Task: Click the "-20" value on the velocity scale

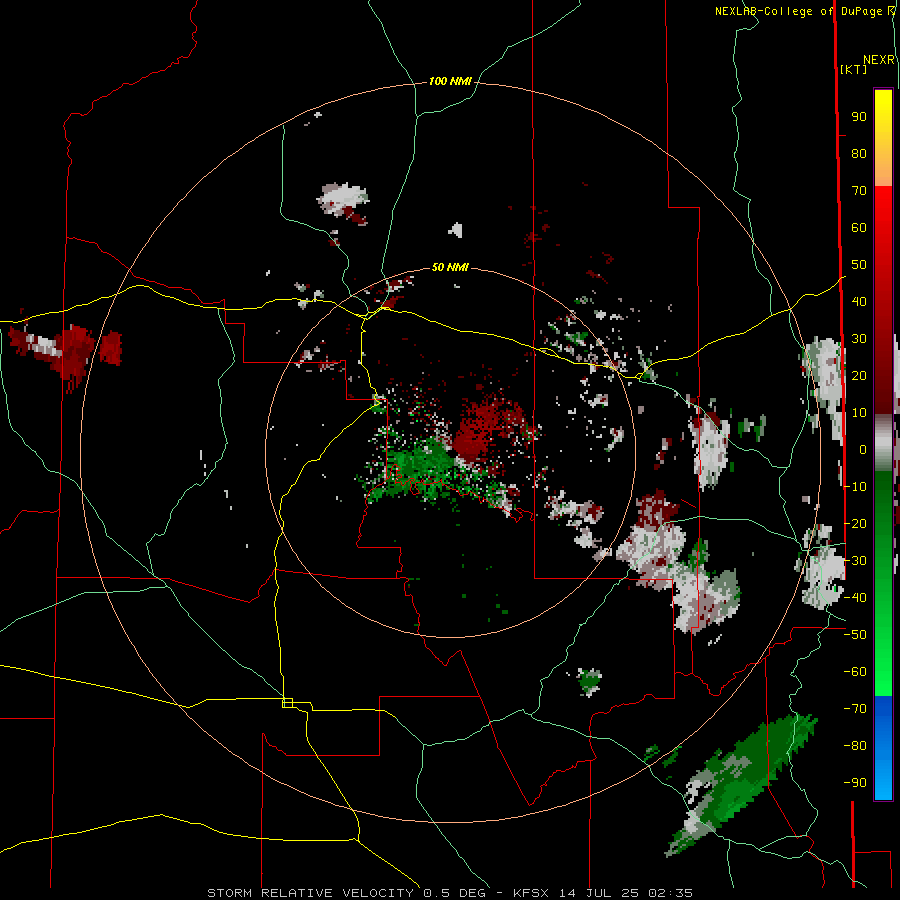Action: 855,524
